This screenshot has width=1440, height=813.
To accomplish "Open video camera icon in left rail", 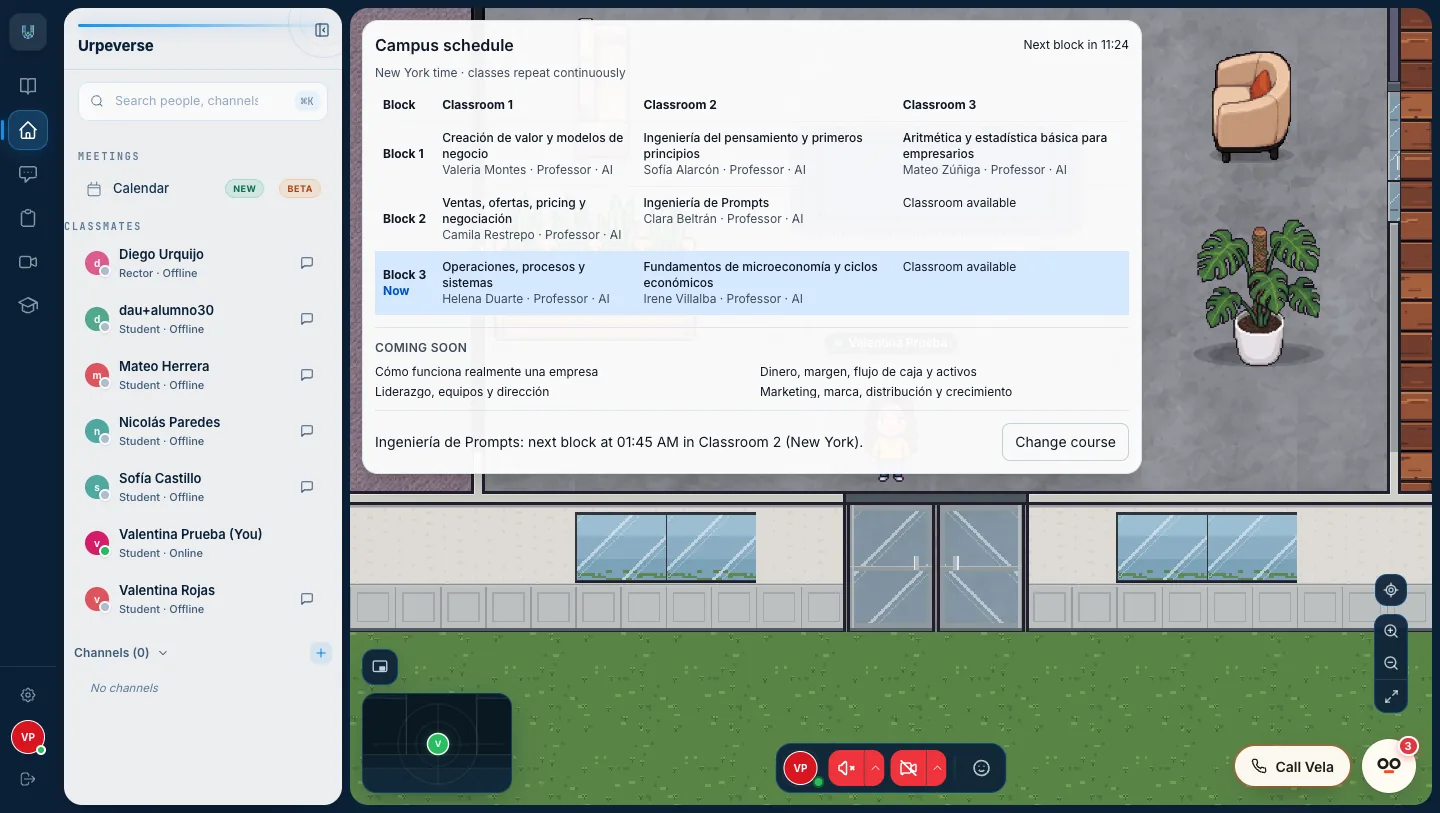I will pyautogui.click(x=28, y=262).
